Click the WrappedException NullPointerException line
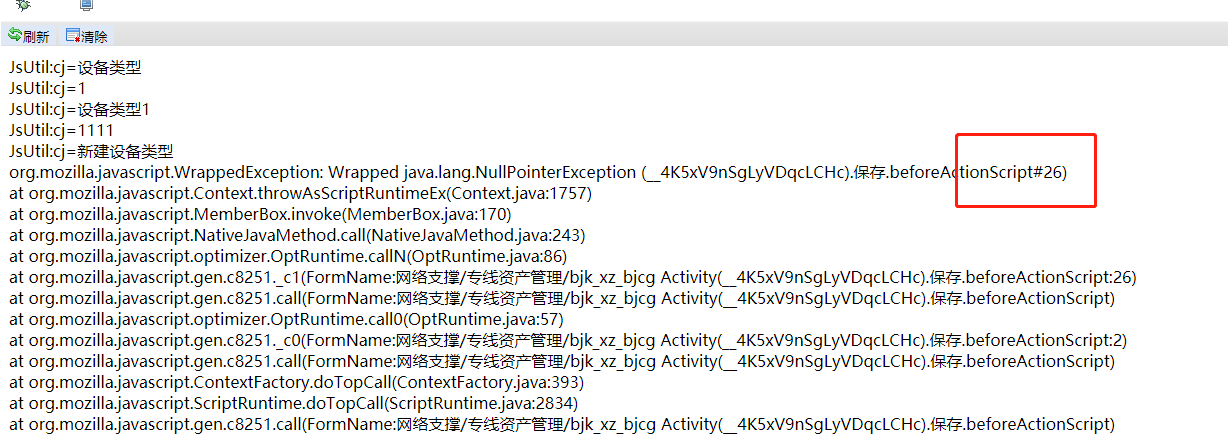The image size is (1228, 435). (x=538, y=172)
